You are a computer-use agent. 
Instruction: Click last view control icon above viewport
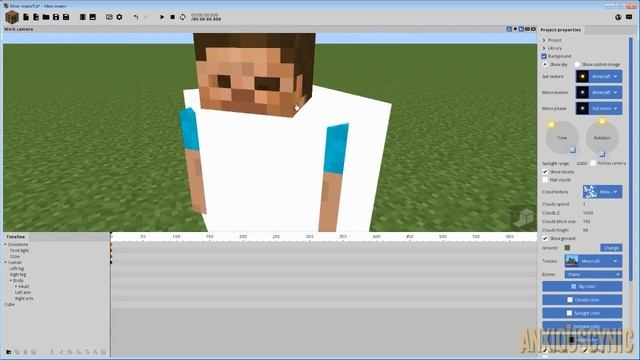533,29
